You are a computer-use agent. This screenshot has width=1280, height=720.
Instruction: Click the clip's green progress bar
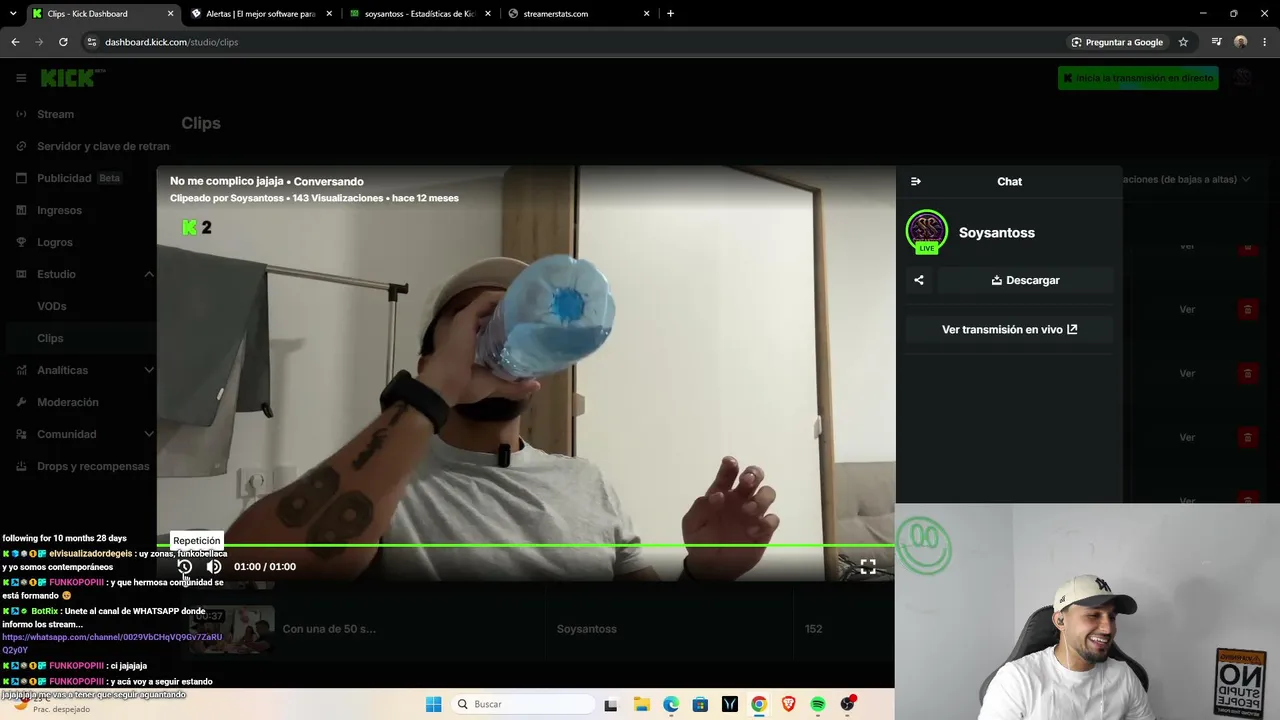click(x=526, y=545)
